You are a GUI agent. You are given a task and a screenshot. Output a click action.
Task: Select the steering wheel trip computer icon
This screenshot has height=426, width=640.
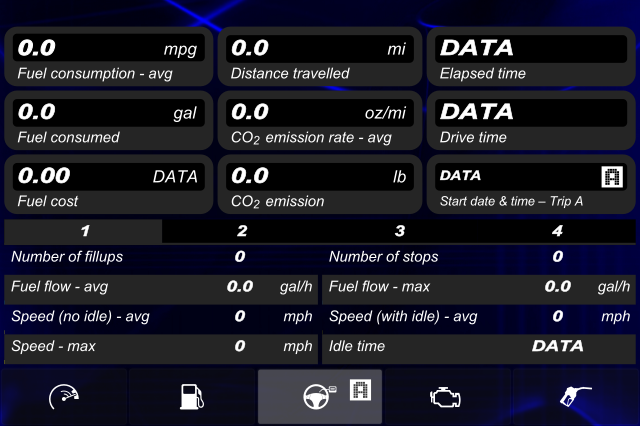point(316,397)
